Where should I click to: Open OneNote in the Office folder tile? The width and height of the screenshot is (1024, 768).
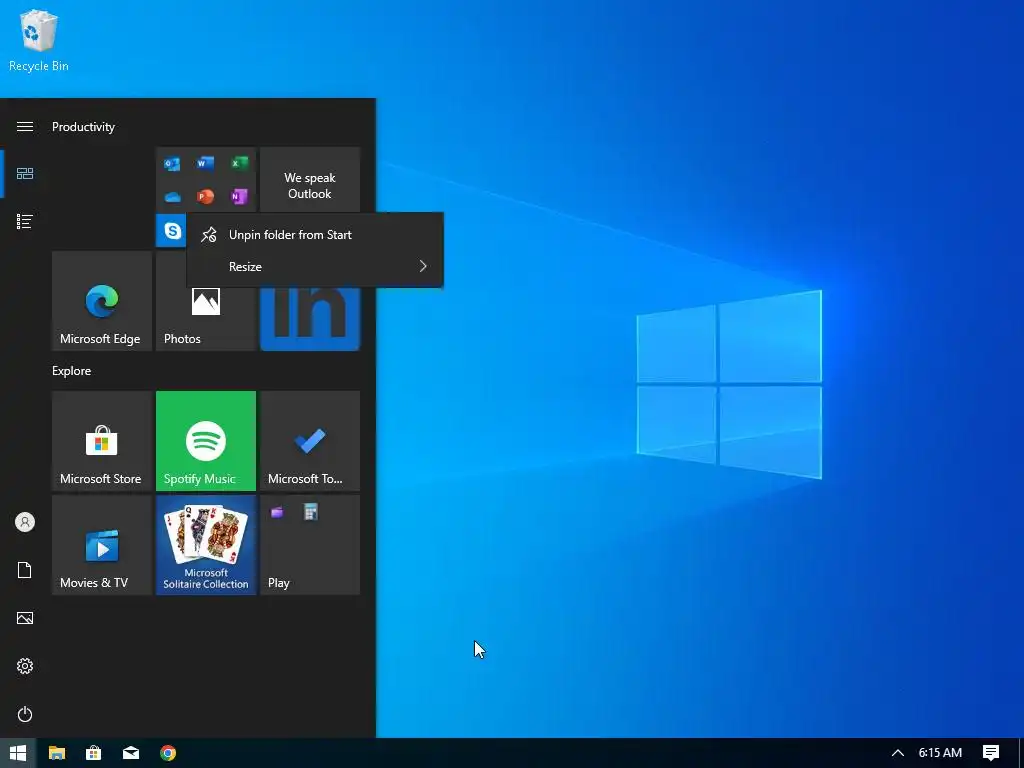coord(239,197)
